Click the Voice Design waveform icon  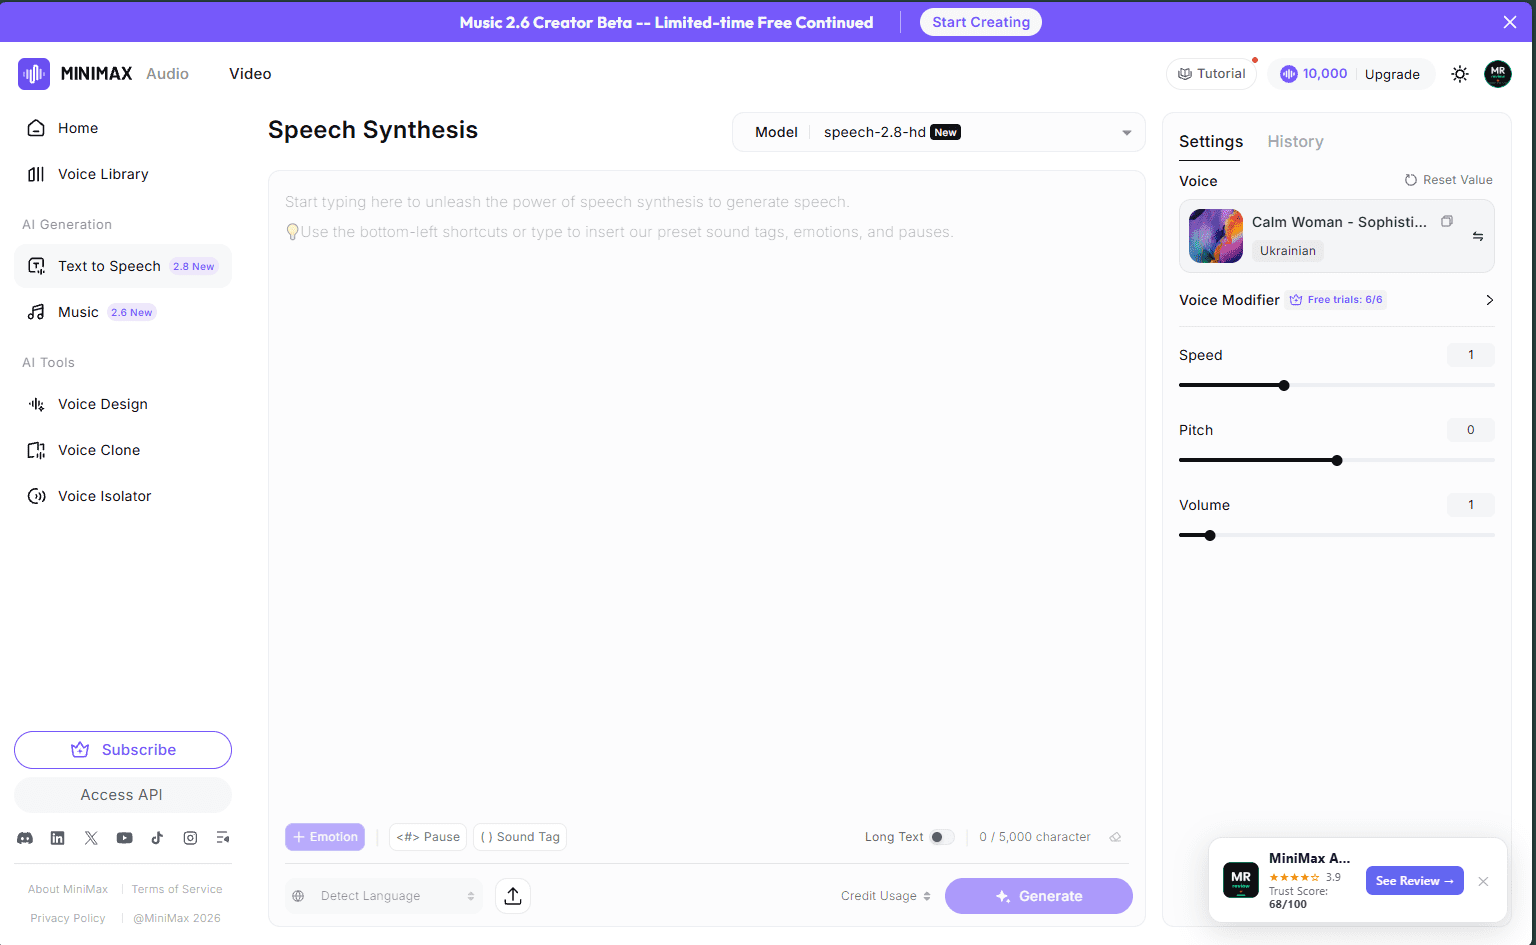(36, 404)
